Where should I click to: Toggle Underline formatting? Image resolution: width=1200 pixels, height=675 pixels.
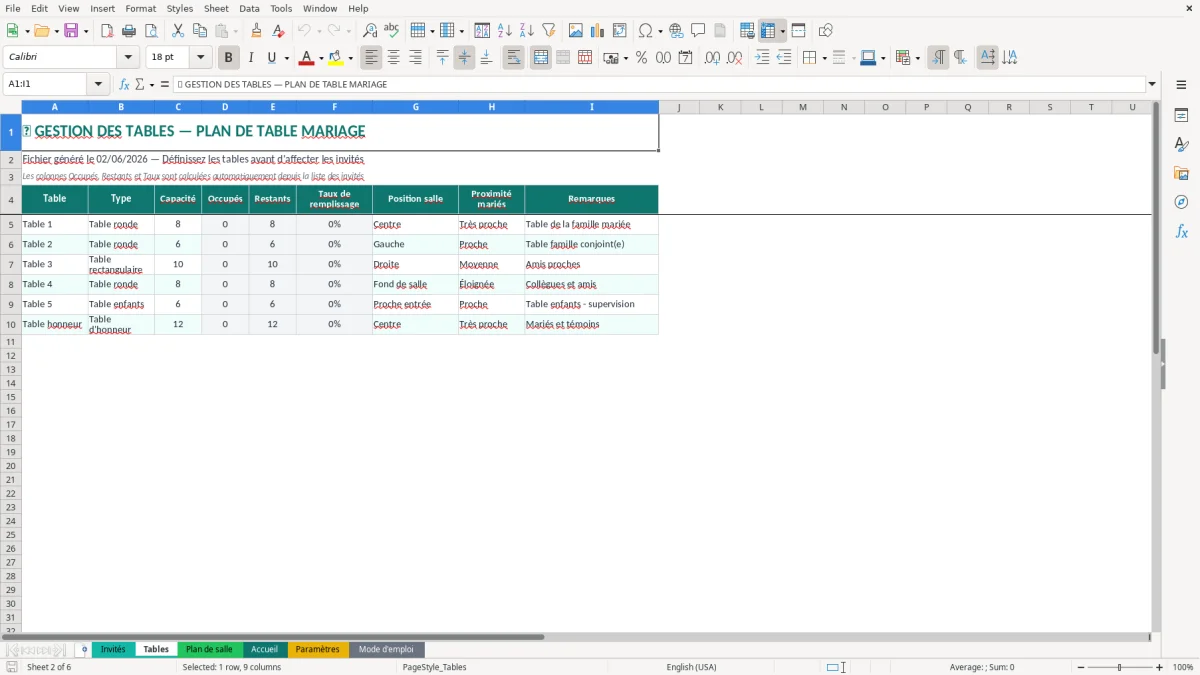(x=271, y=58)
